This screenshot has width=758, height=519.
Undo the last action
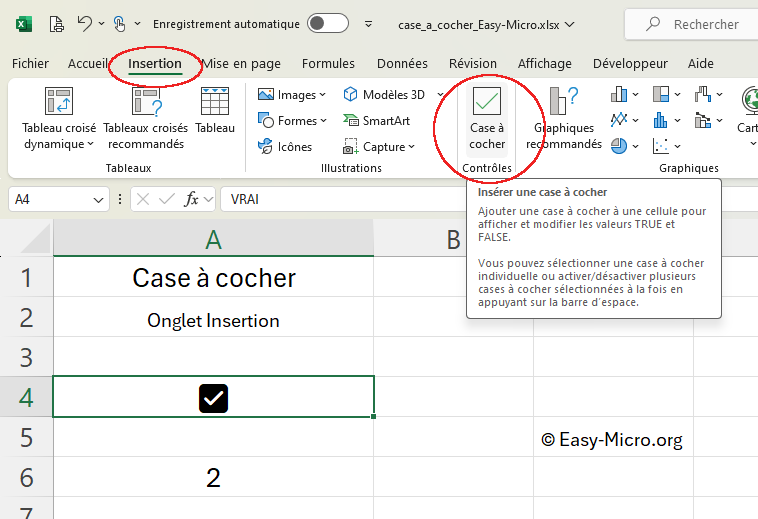coord(85,23)
